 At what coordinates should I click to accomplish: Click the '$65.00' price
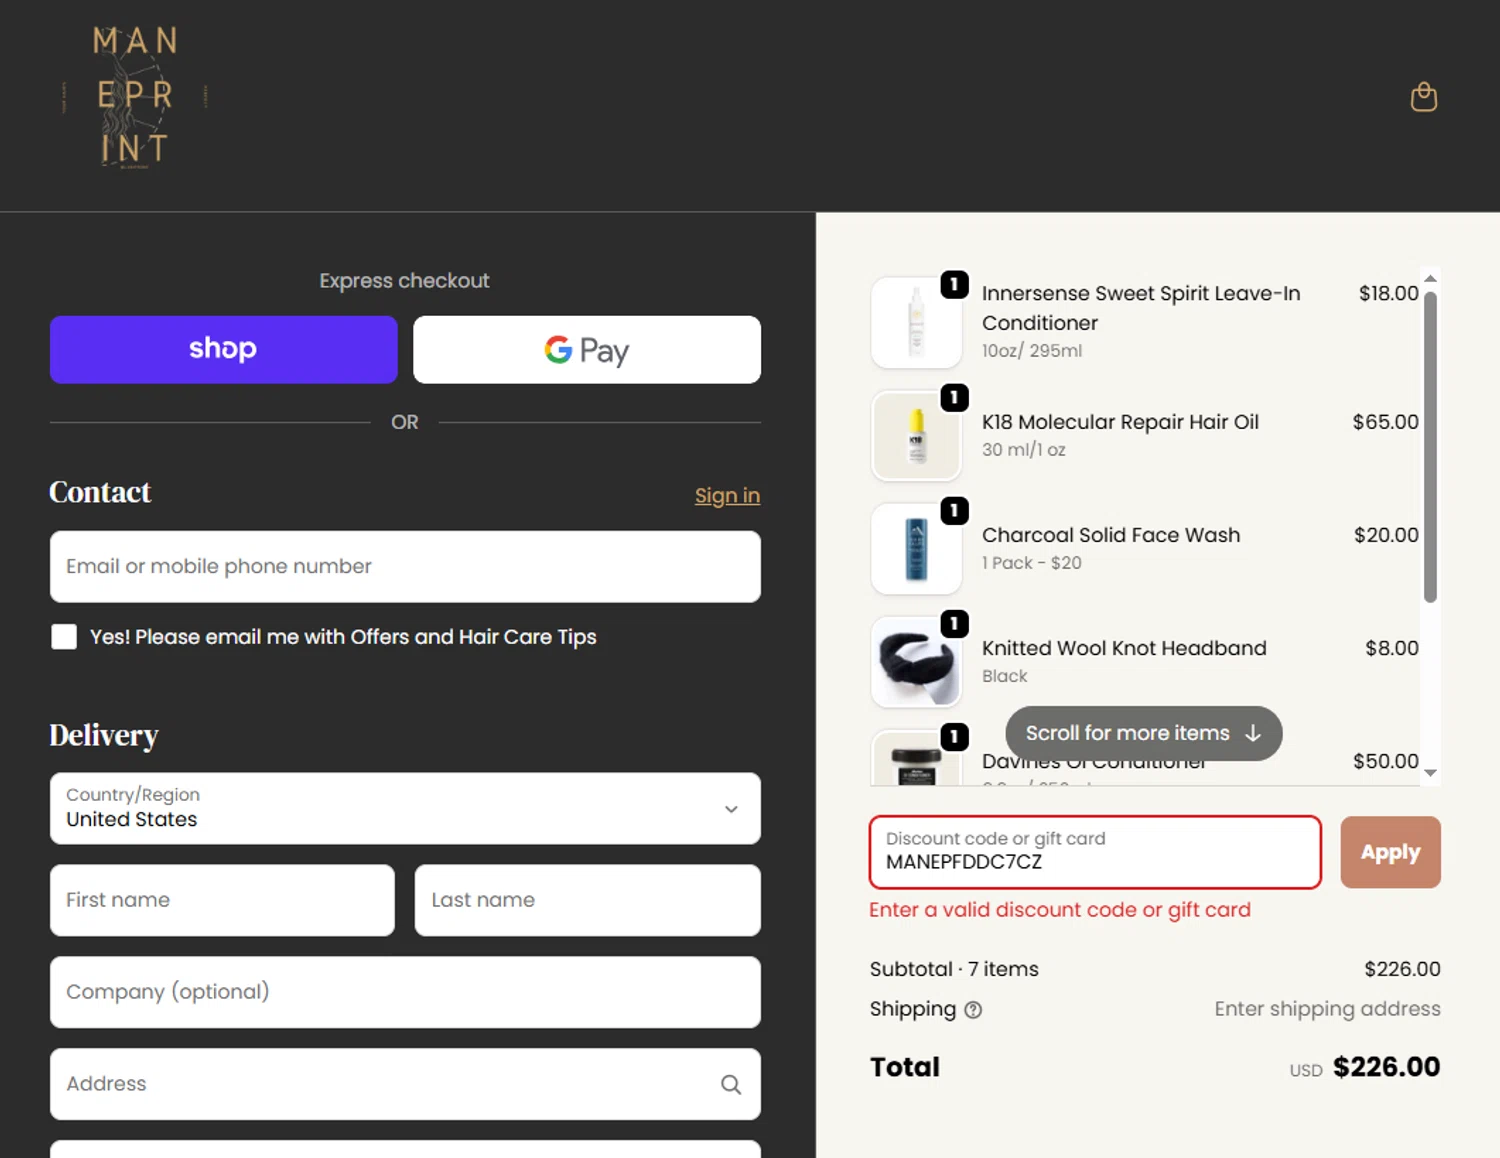pos(1385,422)
